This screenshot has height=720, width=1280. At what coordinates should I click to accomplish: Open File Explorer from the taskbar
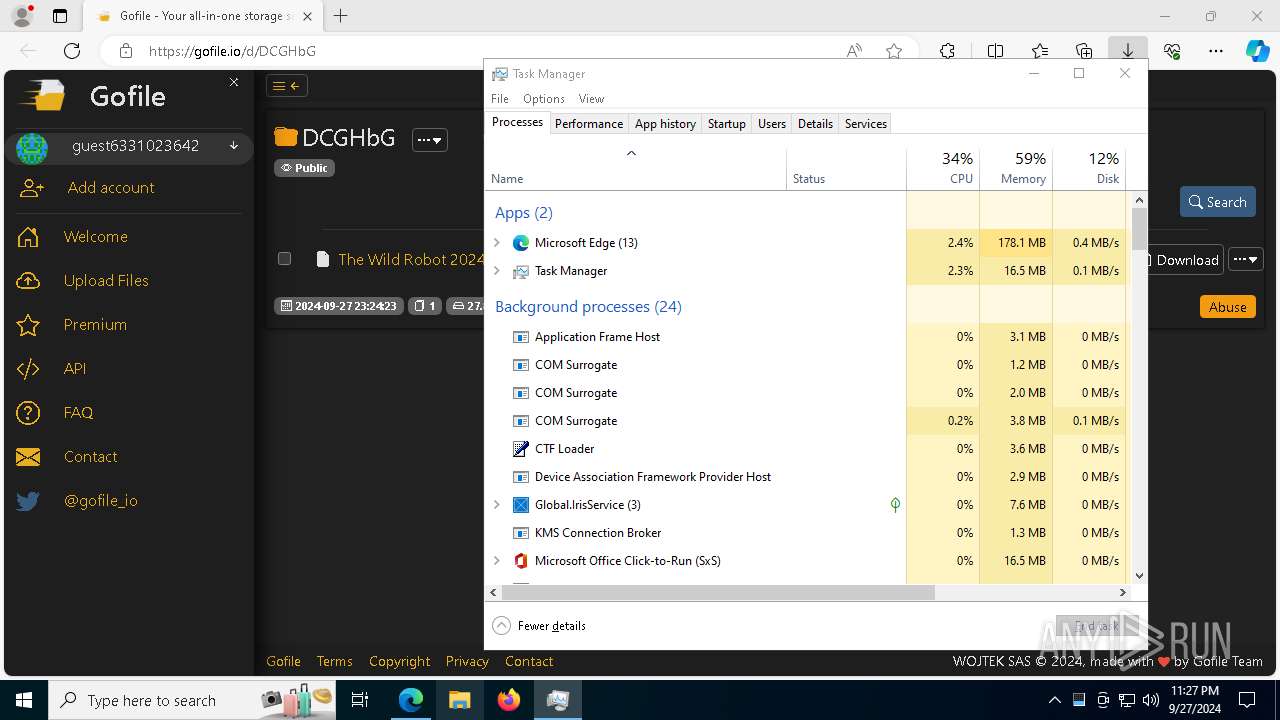pyautogui.click(x=459, y=700)
